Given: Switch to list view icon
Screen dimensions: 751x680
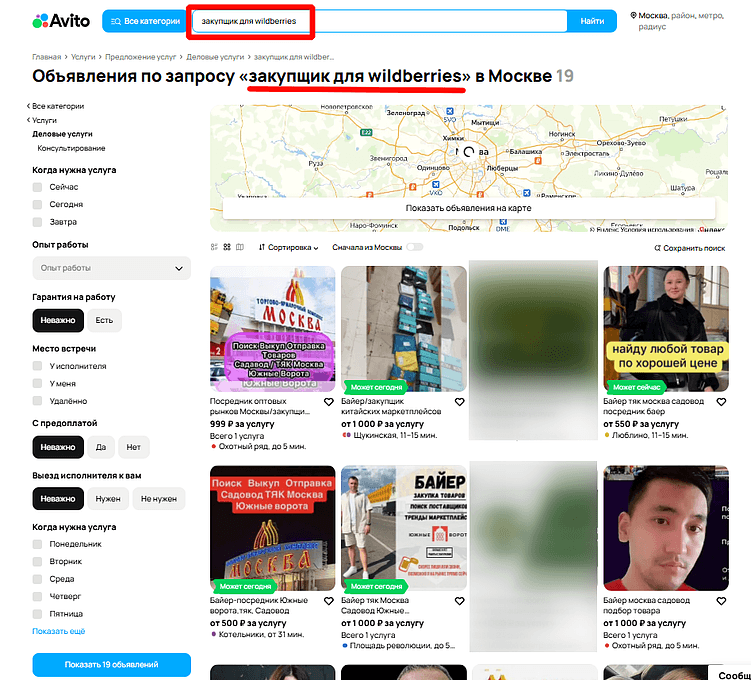Looking at the screenshot, I should click(214, 247).
